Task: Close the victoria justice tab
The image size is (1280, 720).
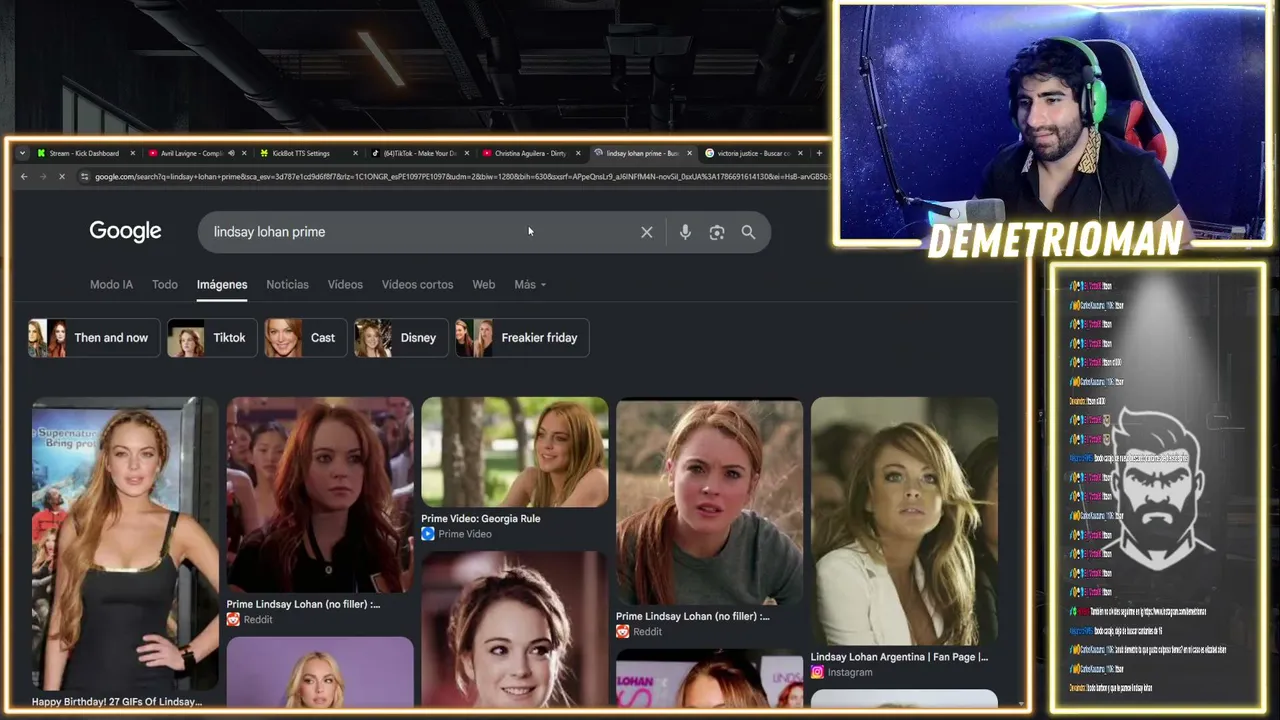Action: coord(800,153)
